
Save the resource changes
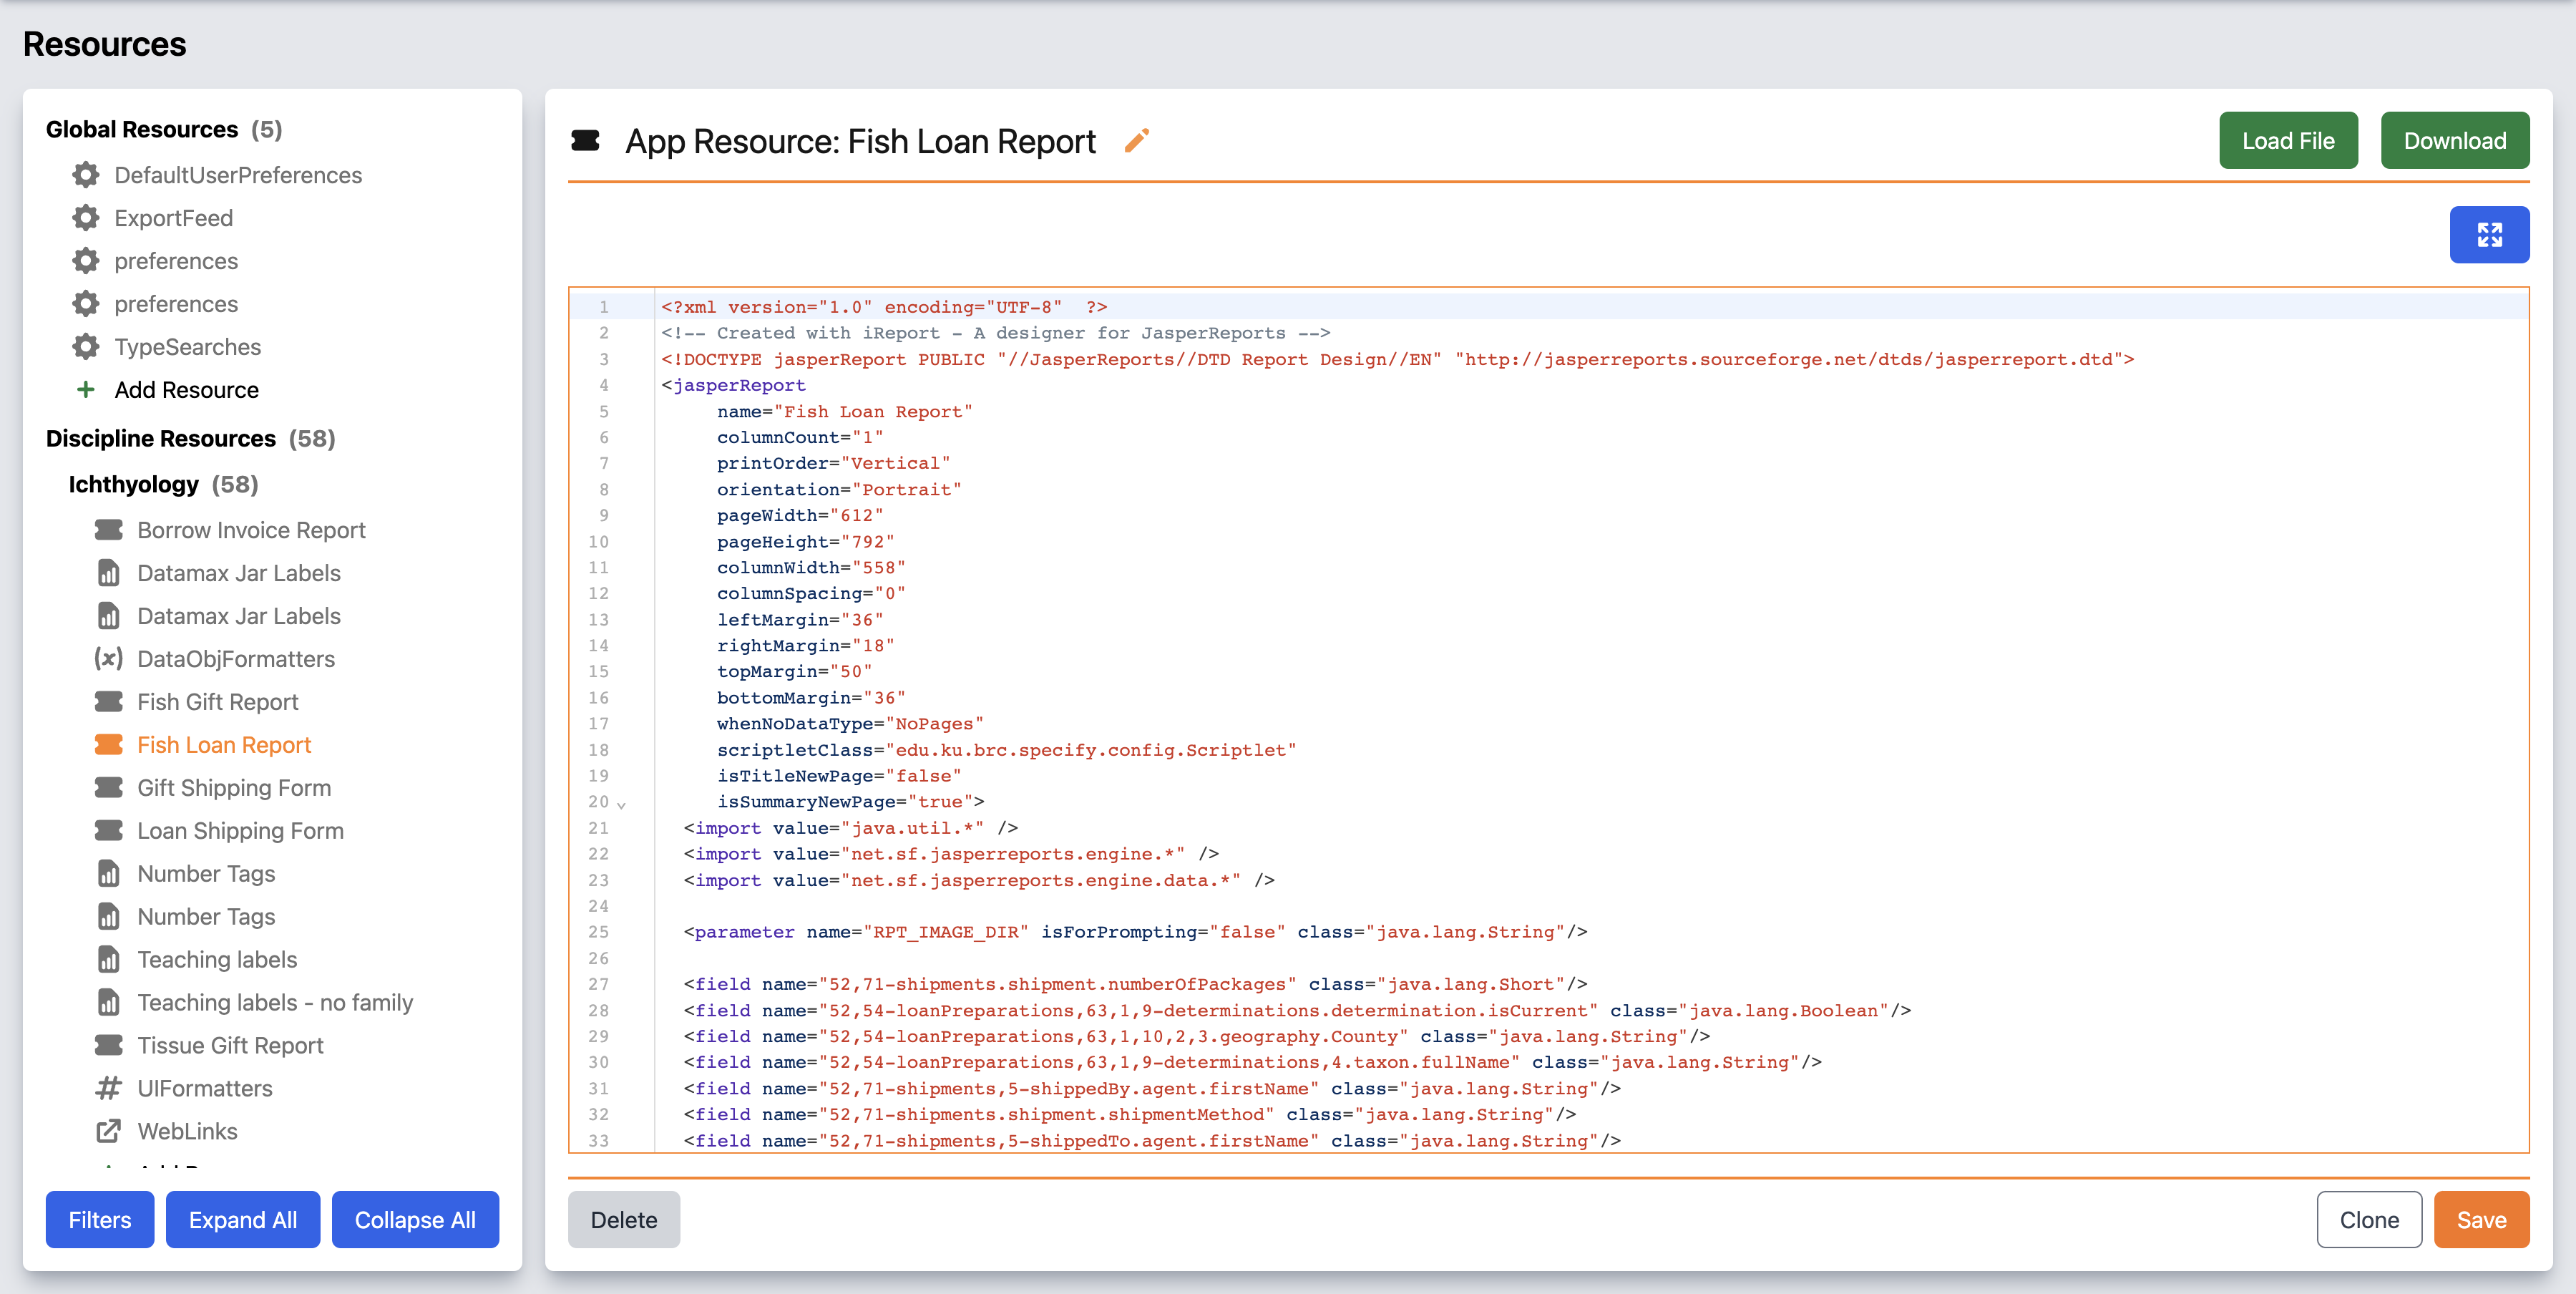tap(2481, 1220)
